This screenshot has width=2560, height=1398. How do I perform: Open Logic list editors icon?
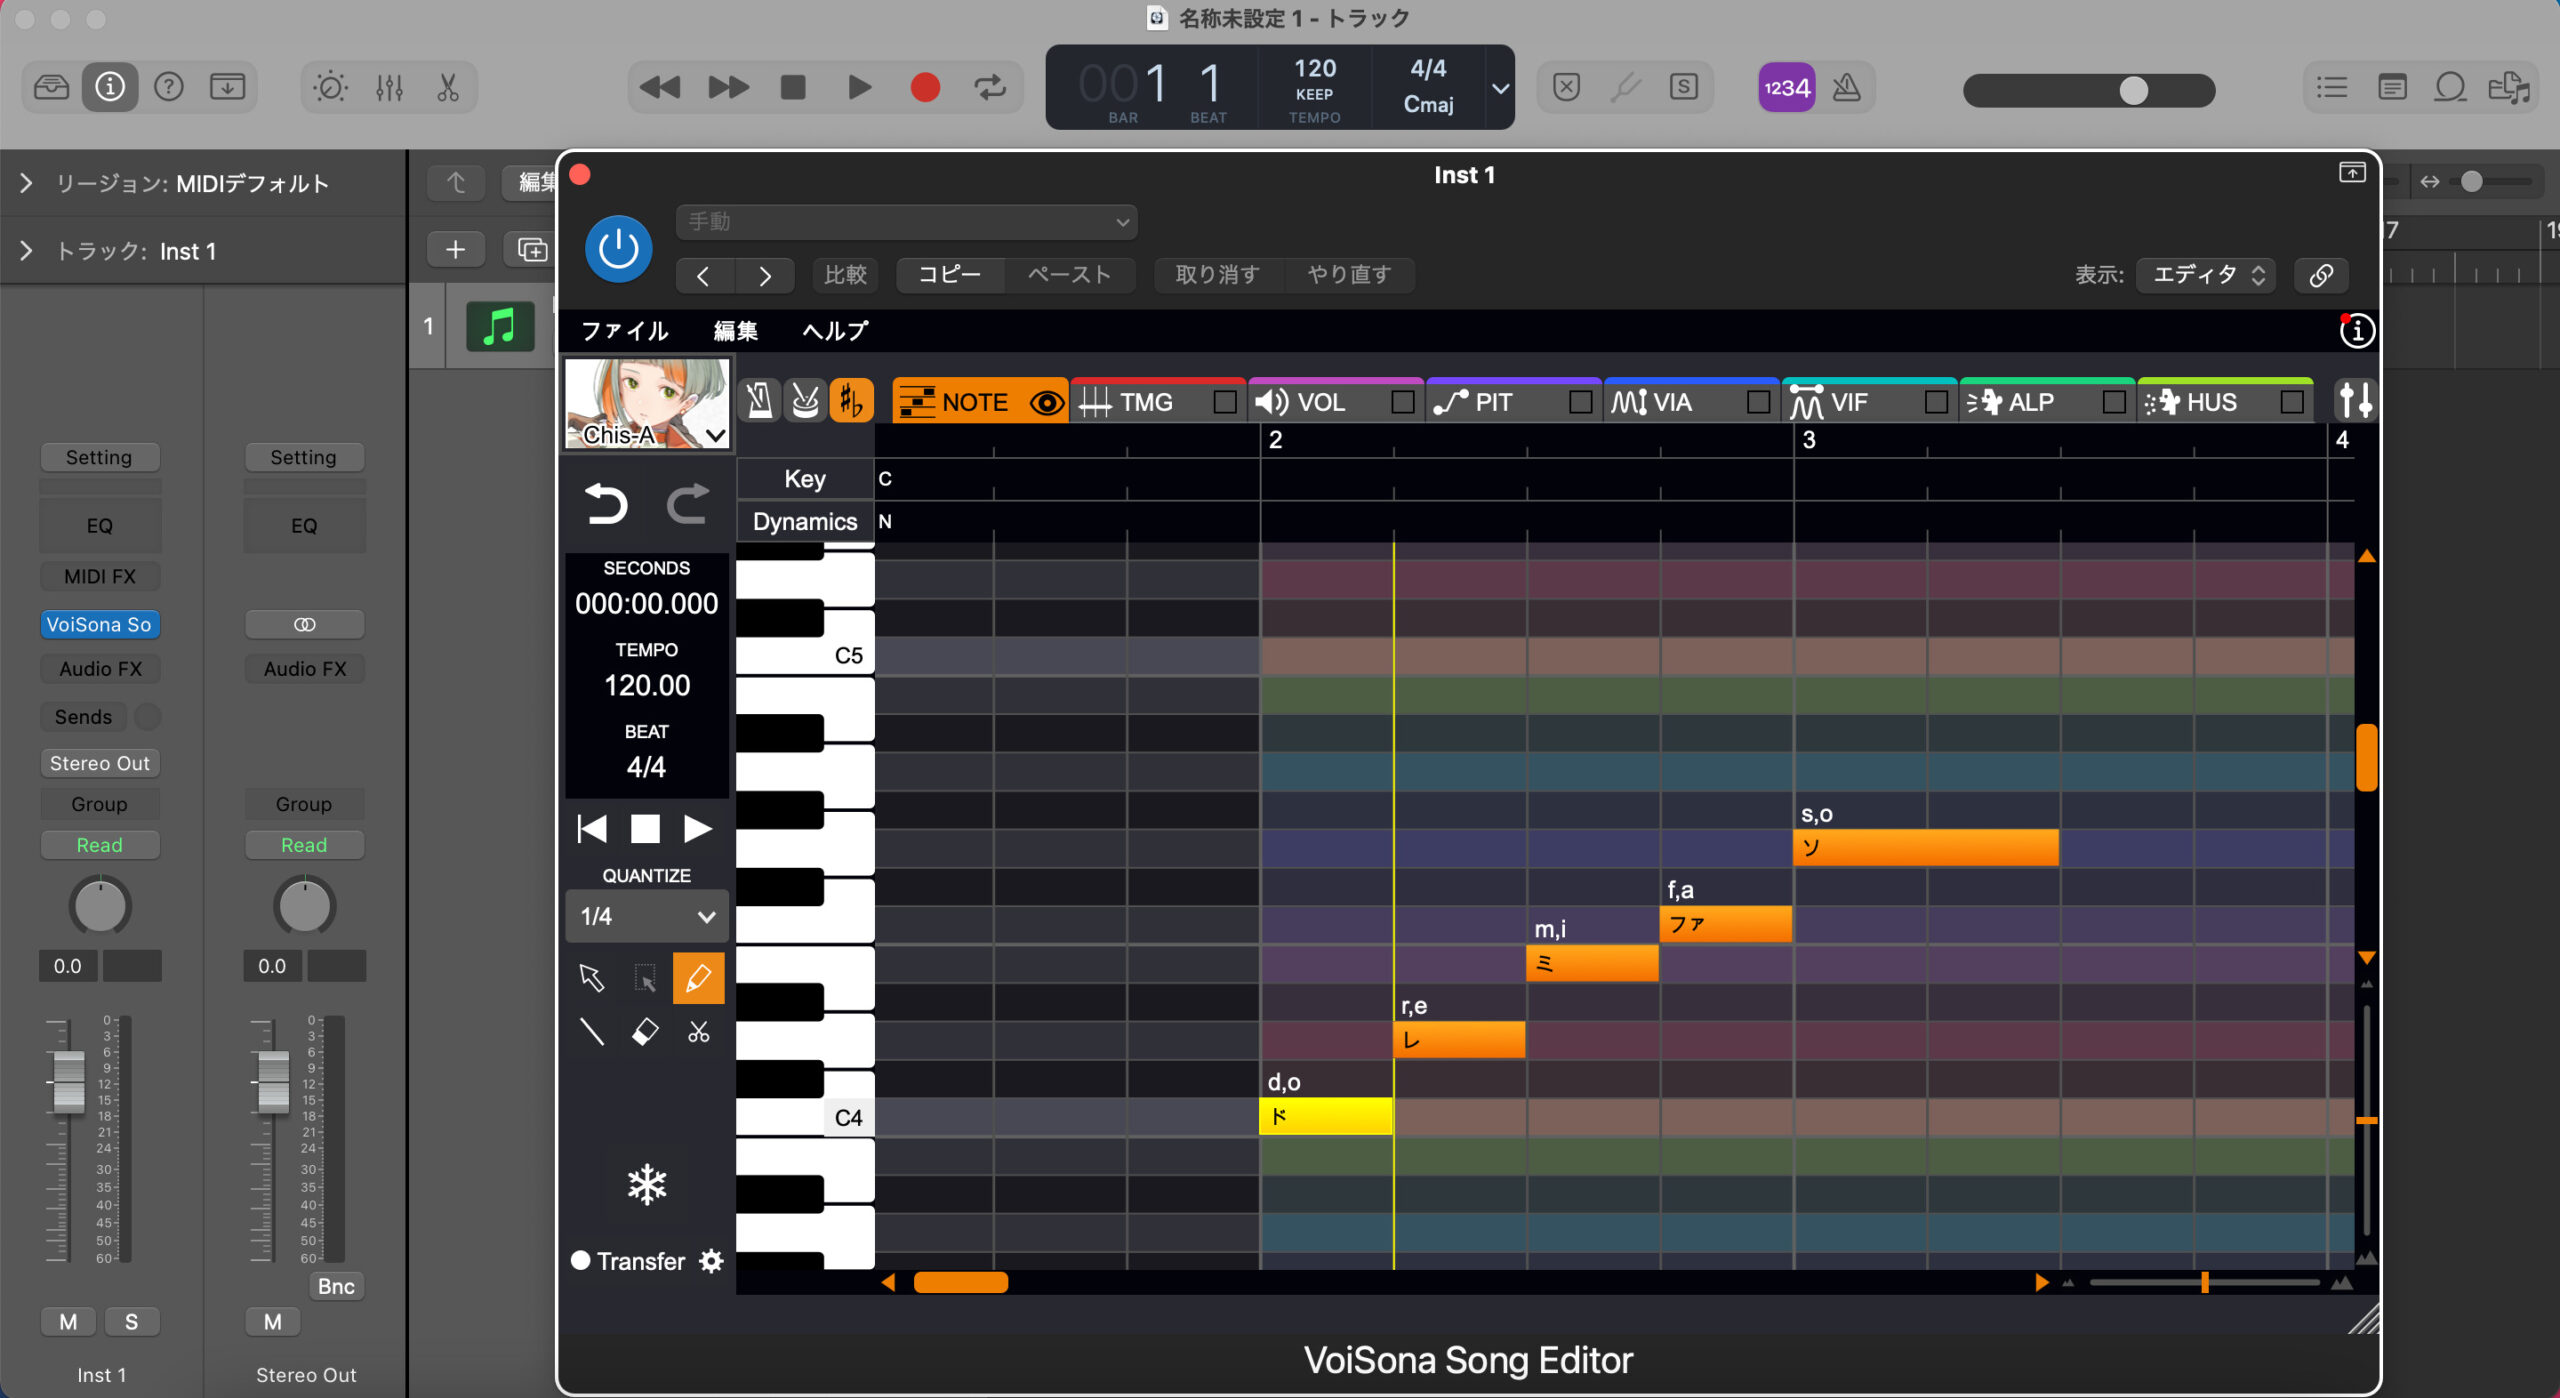[x=2331, y=88]
